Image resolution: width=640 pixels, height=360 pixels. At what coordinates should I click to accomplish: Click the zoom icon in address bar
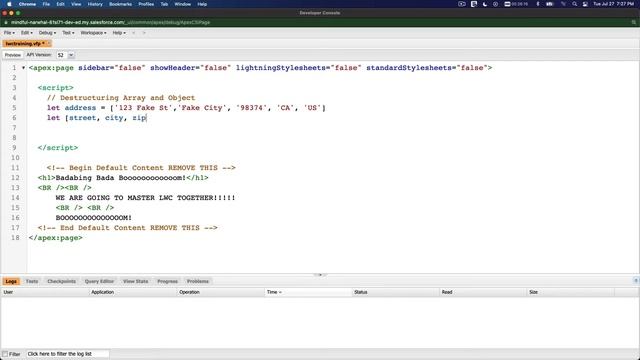coord(634,22)
